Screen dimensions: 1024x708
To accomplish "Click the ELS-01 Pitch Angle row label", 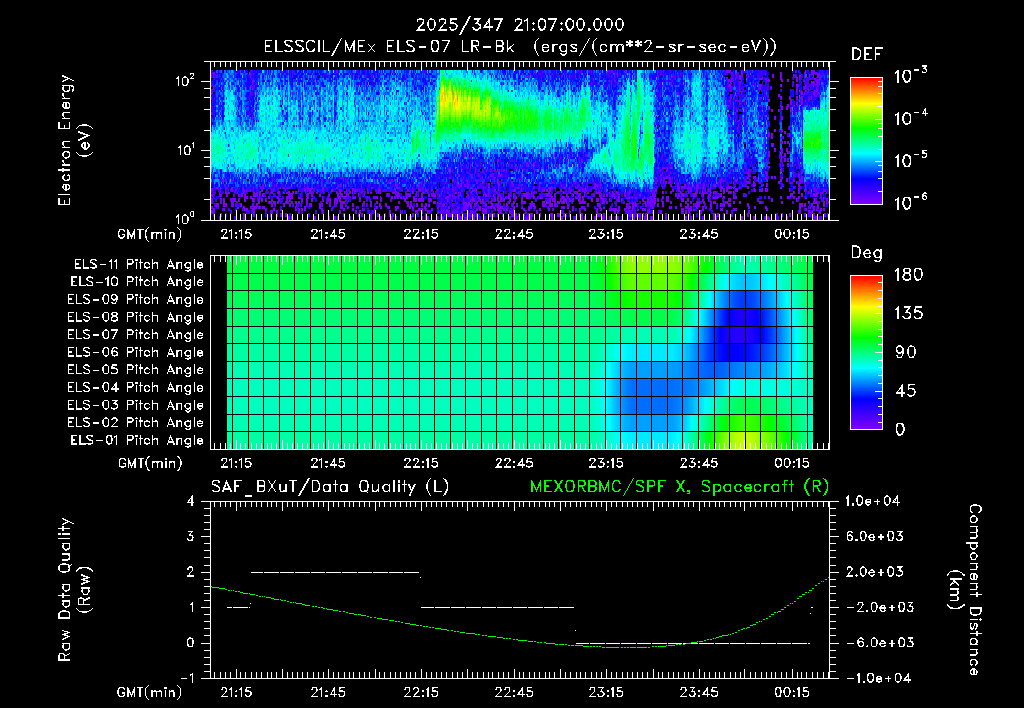I will [137, 440].
